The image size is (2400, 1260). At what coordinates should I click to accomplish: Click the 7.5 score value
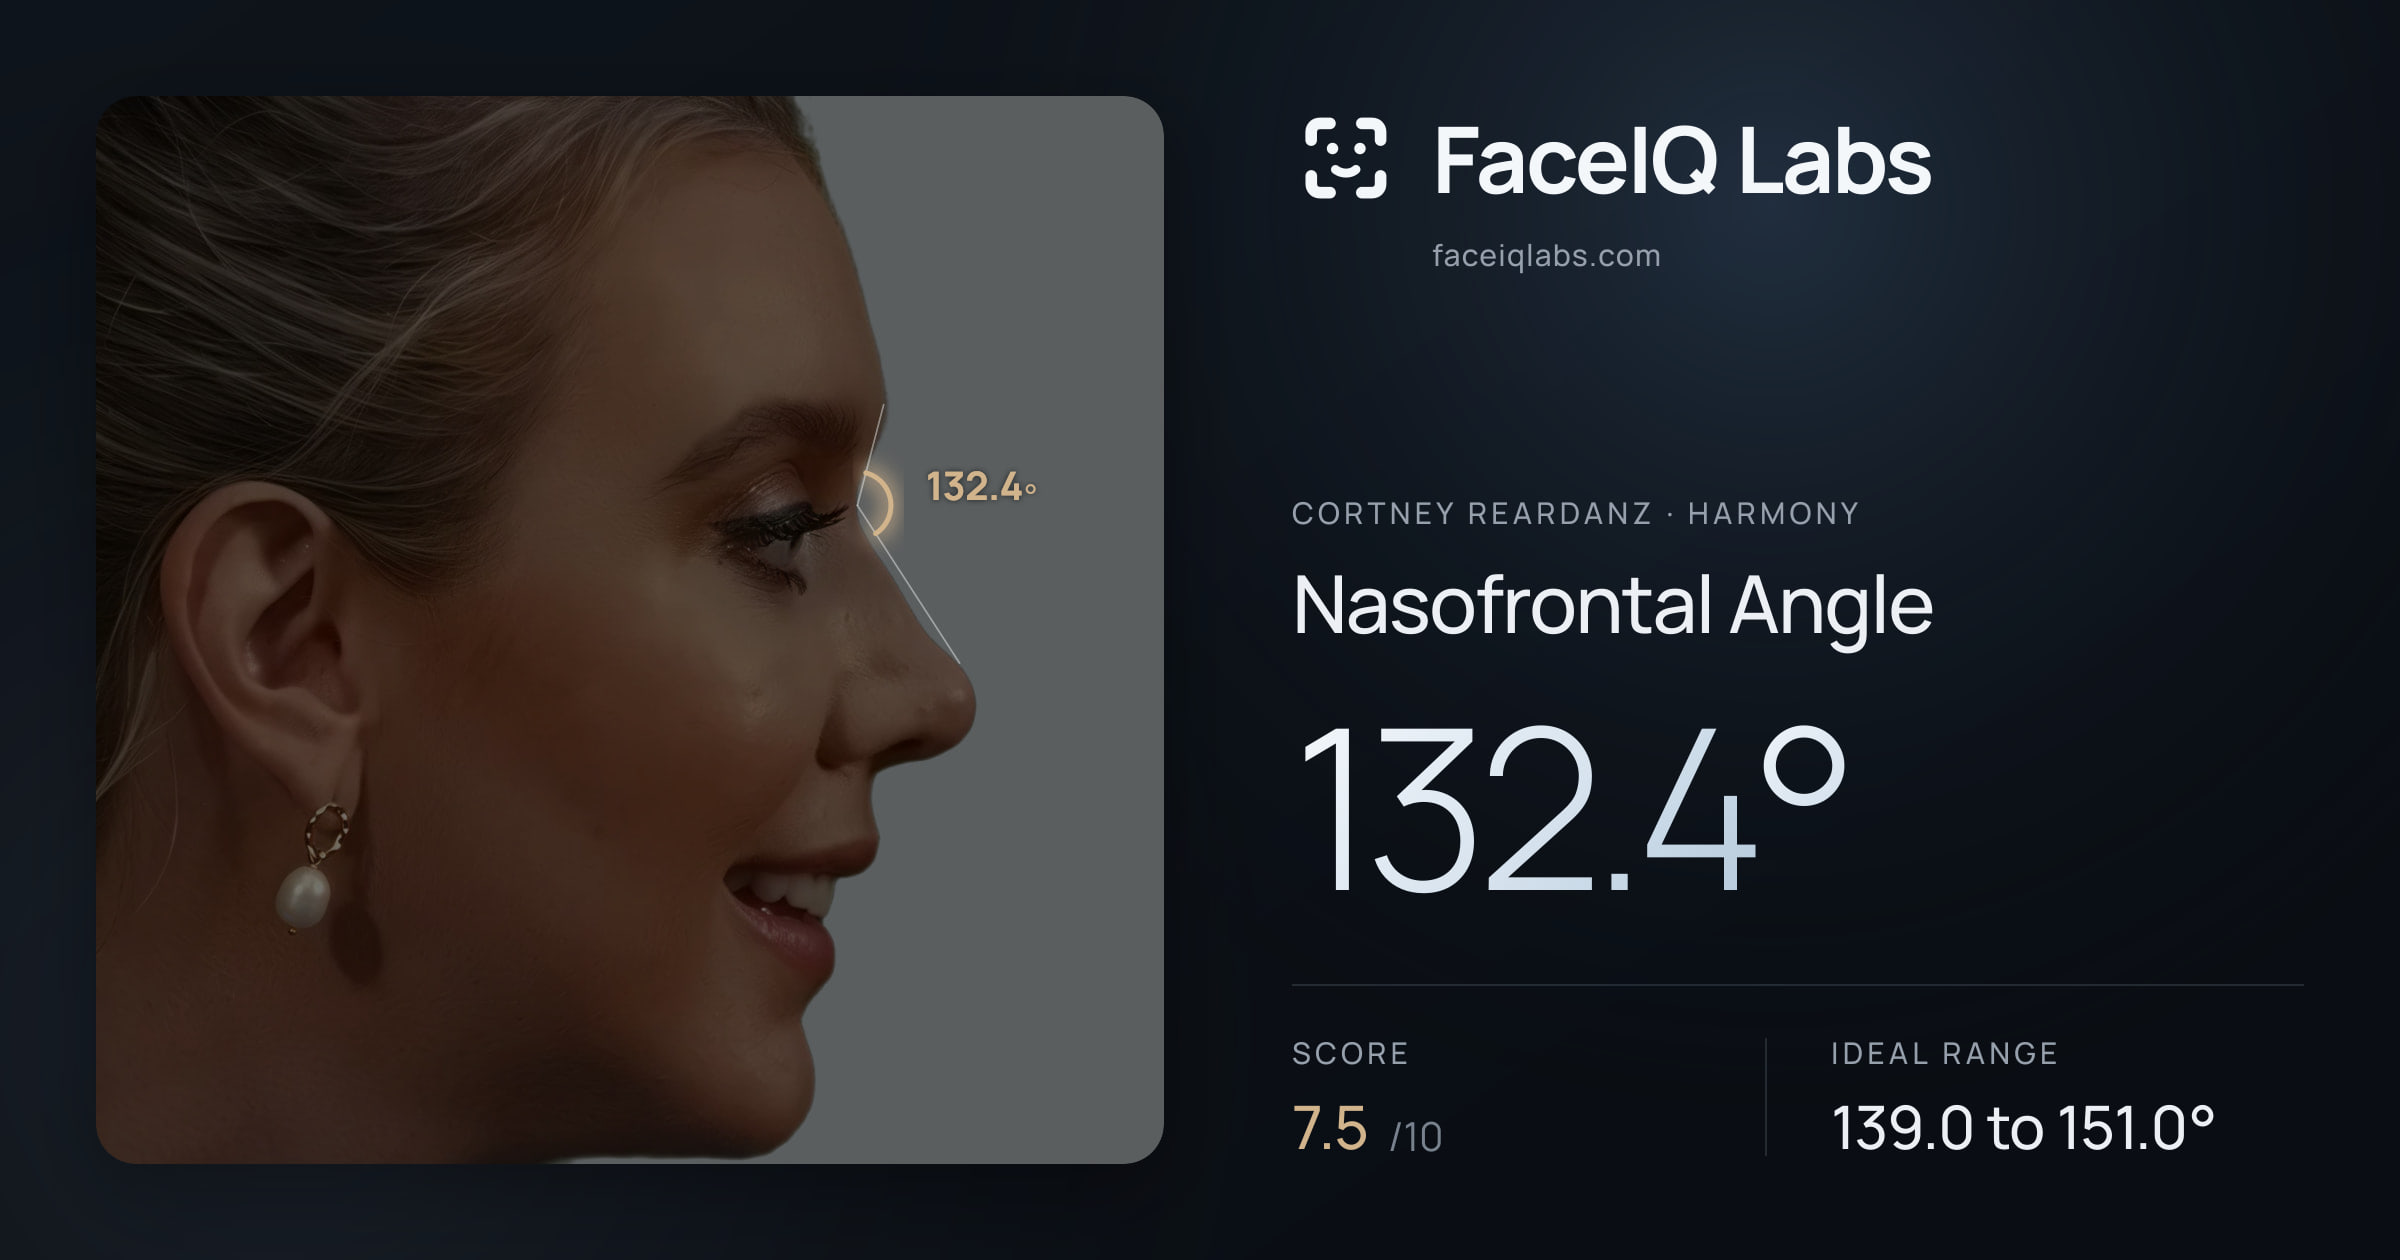pyautogui.click(x=1329, y=1129)
